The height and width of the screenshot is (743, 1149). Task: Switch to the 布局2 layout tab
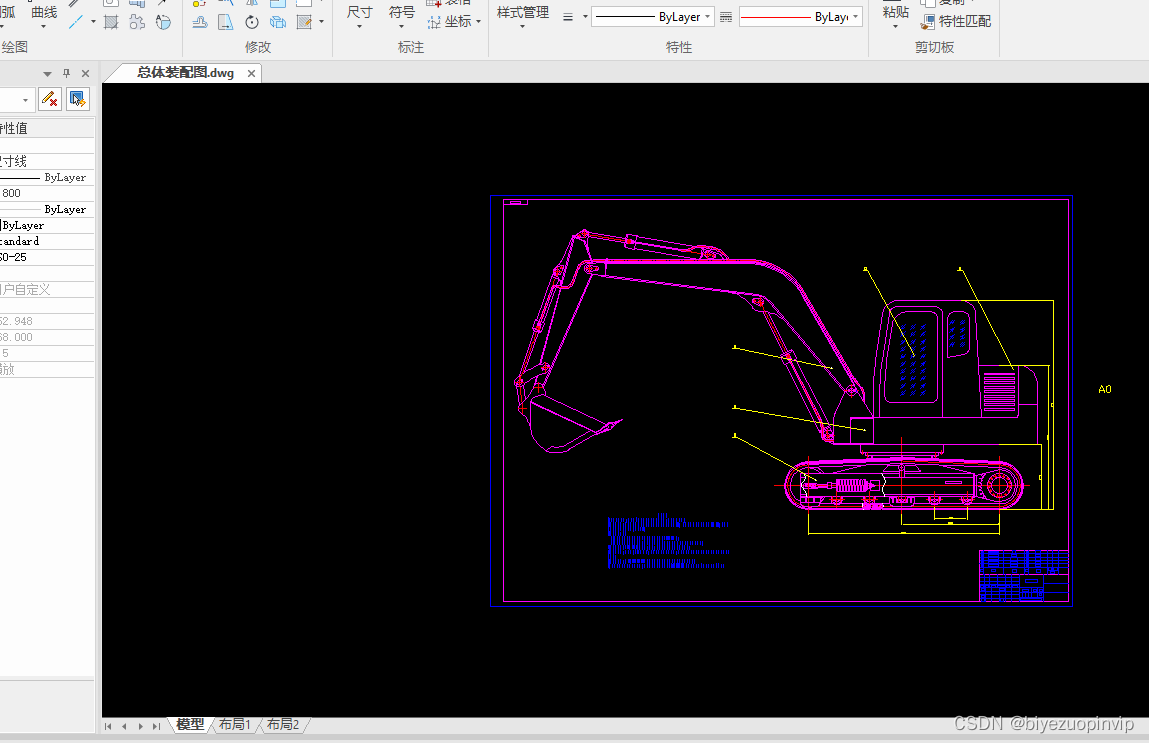(283, 725)
